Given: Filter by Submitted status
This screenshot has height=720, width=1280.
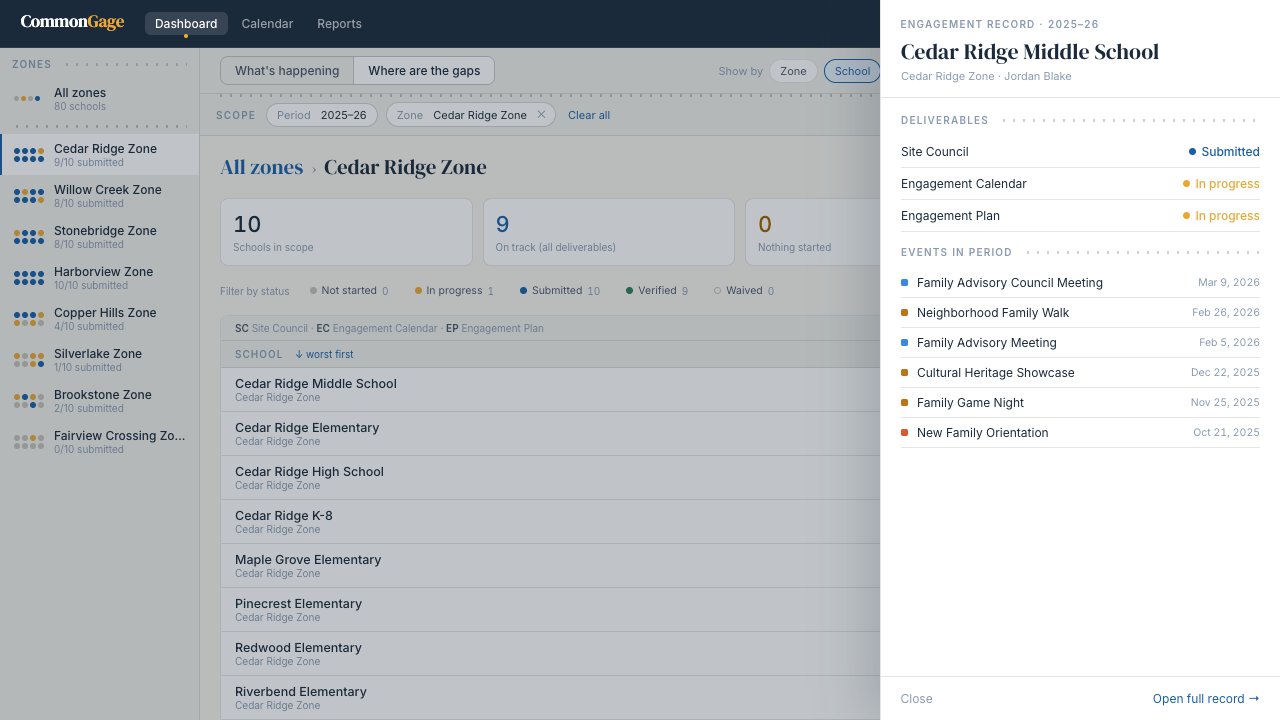Looking at the screenshot, I should tap(560, 291).
